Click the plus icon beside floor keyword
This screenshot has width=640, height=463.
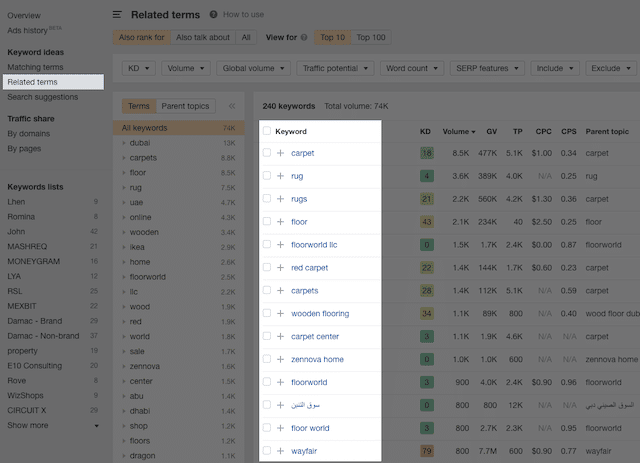[280, 222]
